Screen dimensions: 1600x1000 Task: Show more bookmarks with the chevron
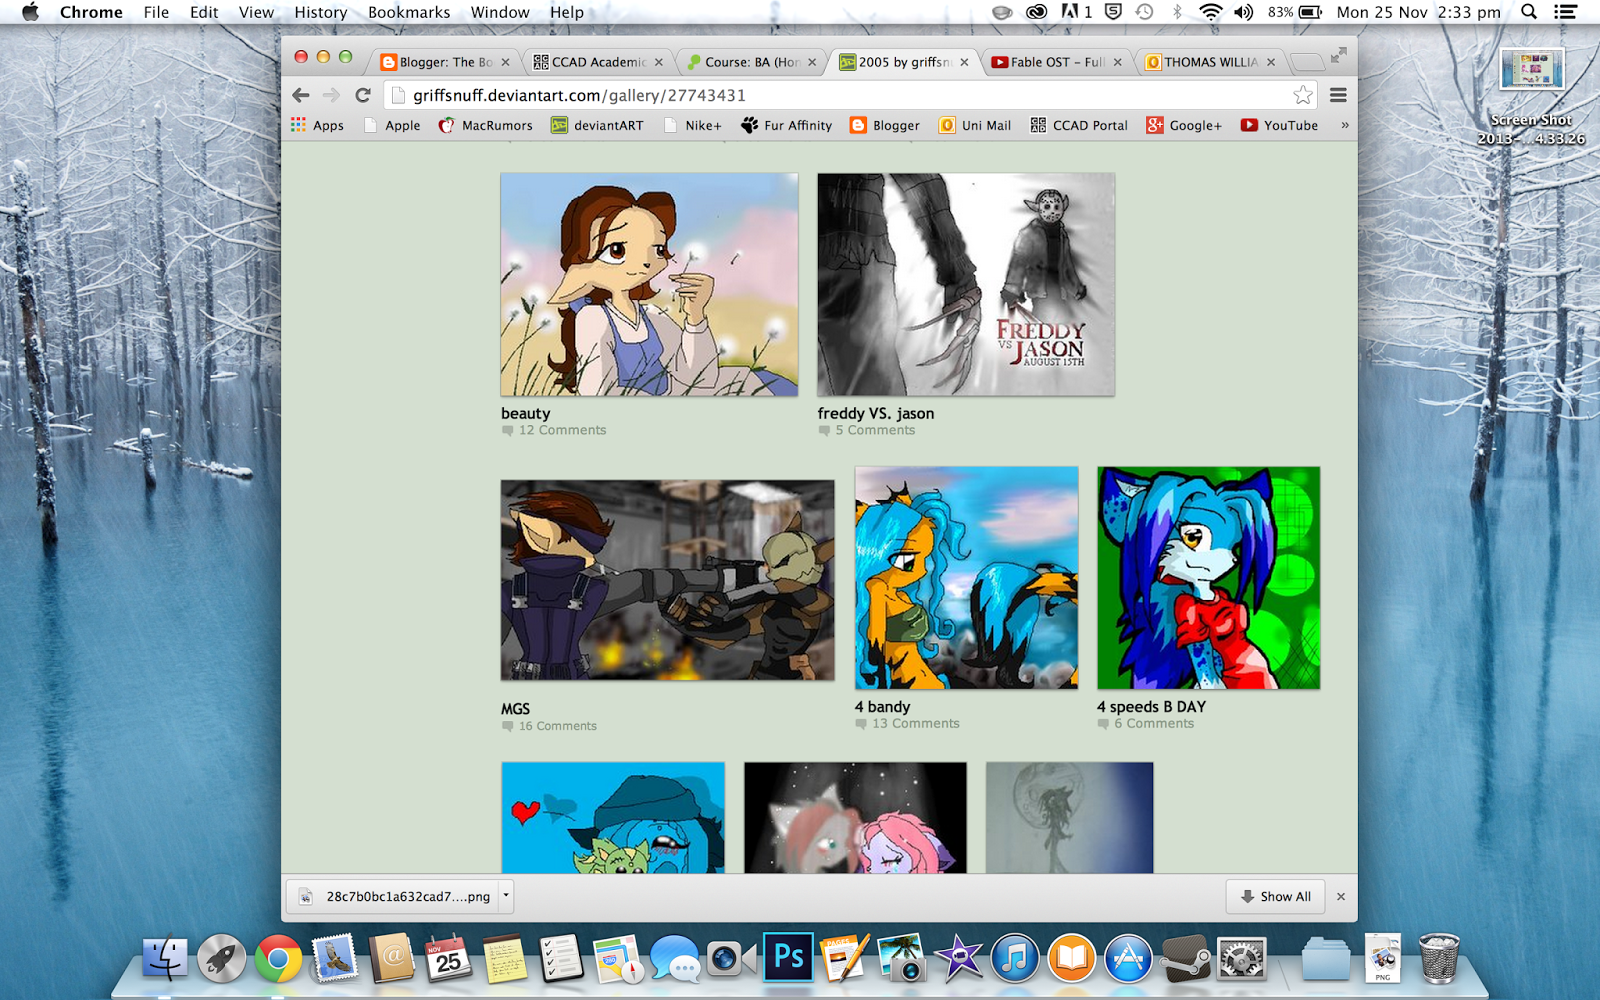click(1344, 125)
